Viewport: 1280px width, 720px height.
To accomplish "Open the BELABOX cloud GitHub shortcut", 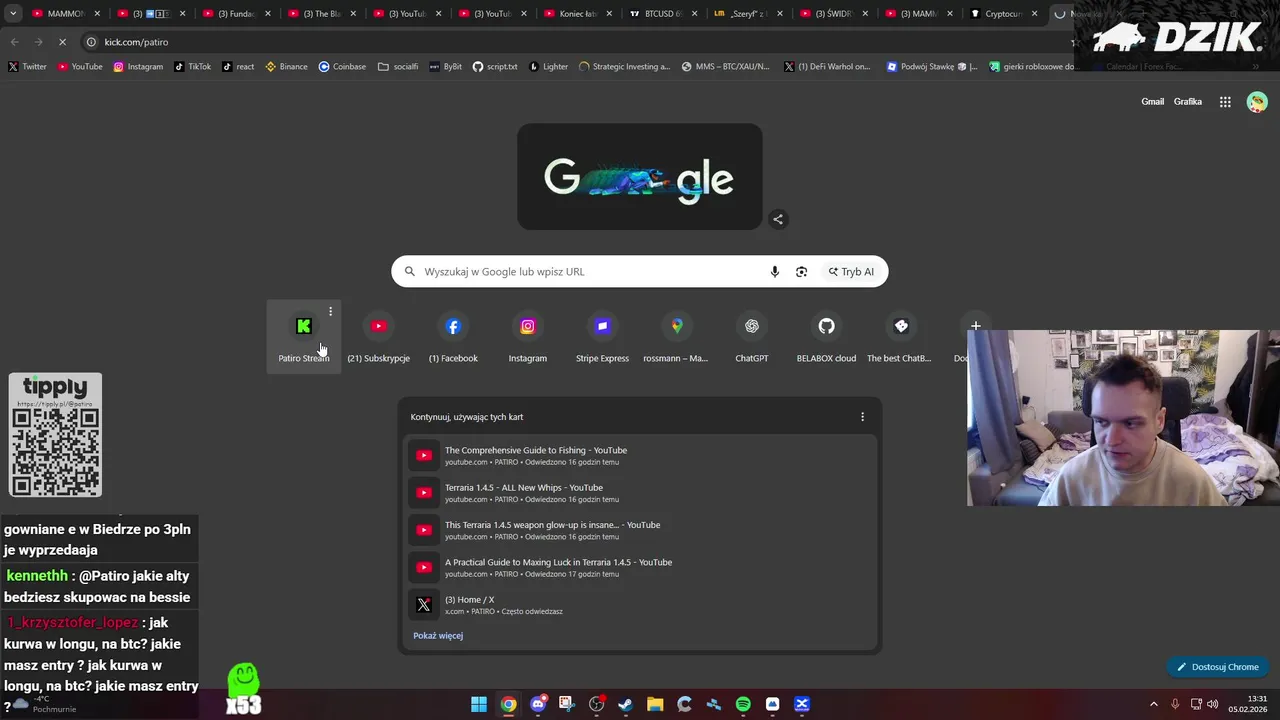I will click(826, 337).
